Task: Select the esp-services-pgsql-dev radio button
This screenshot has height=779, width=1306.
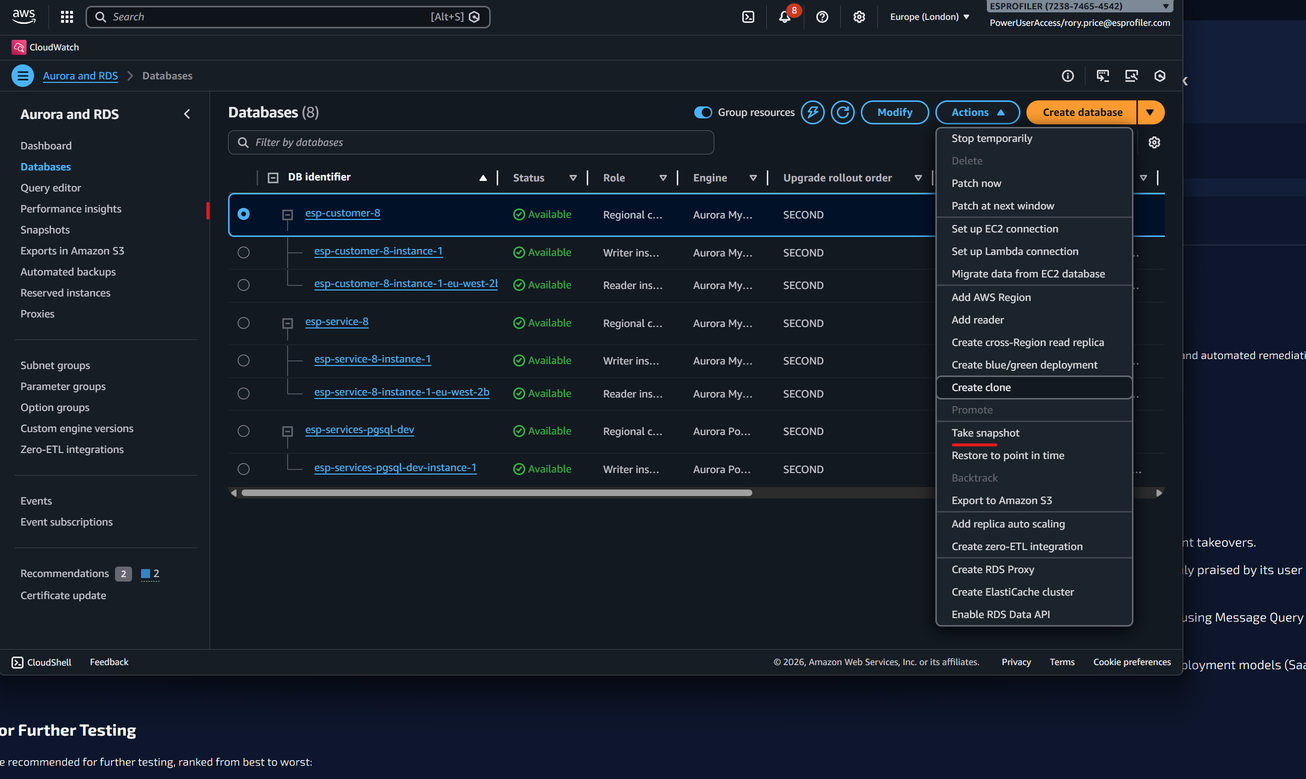Action: [x=243, y=431]
